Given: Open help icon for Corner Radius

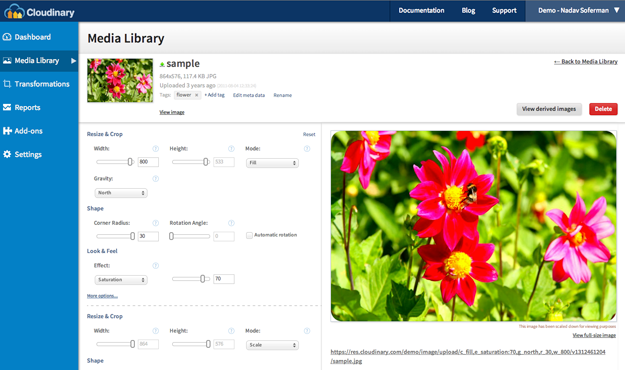Looking at the screenshot, I should click(x=155, y=223).
